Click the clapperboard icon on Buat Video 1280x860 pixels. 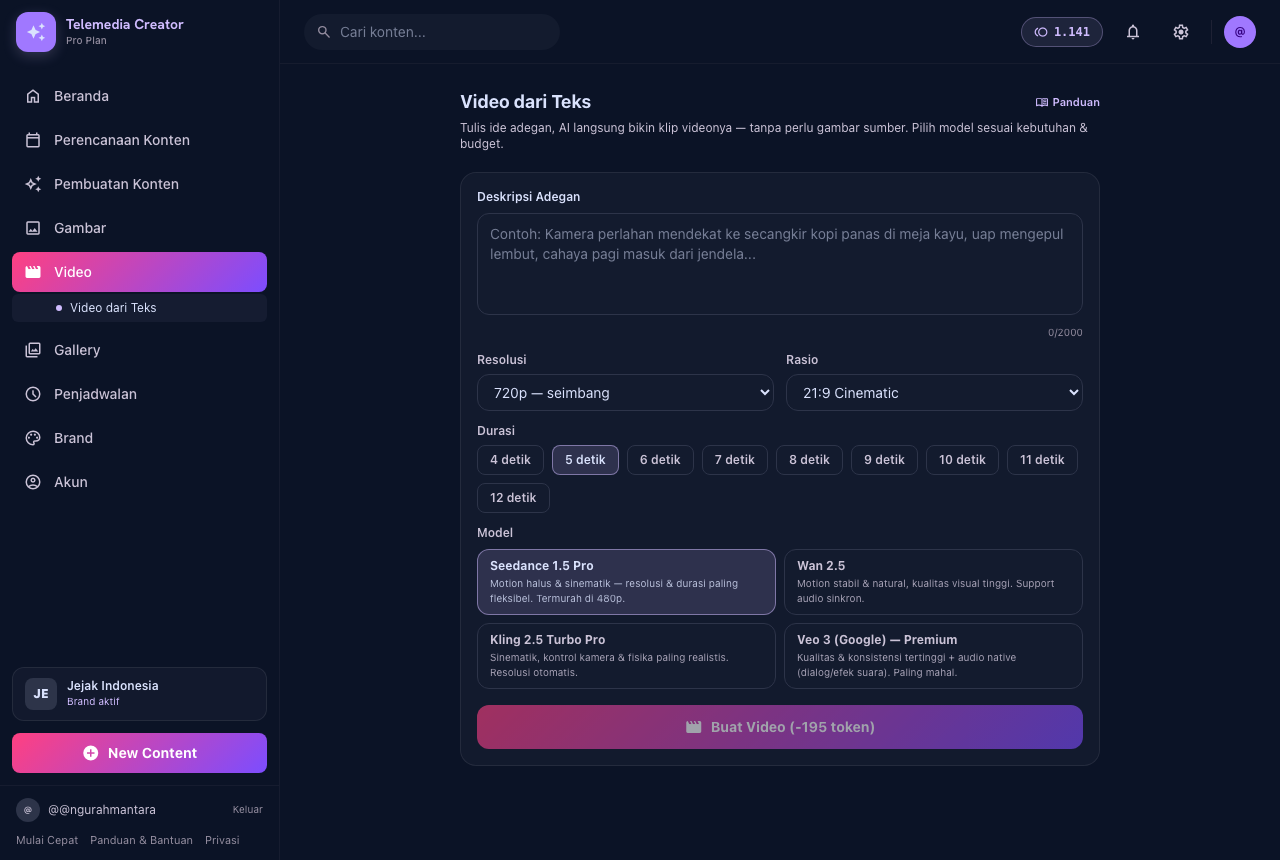[x=694, y=727]
